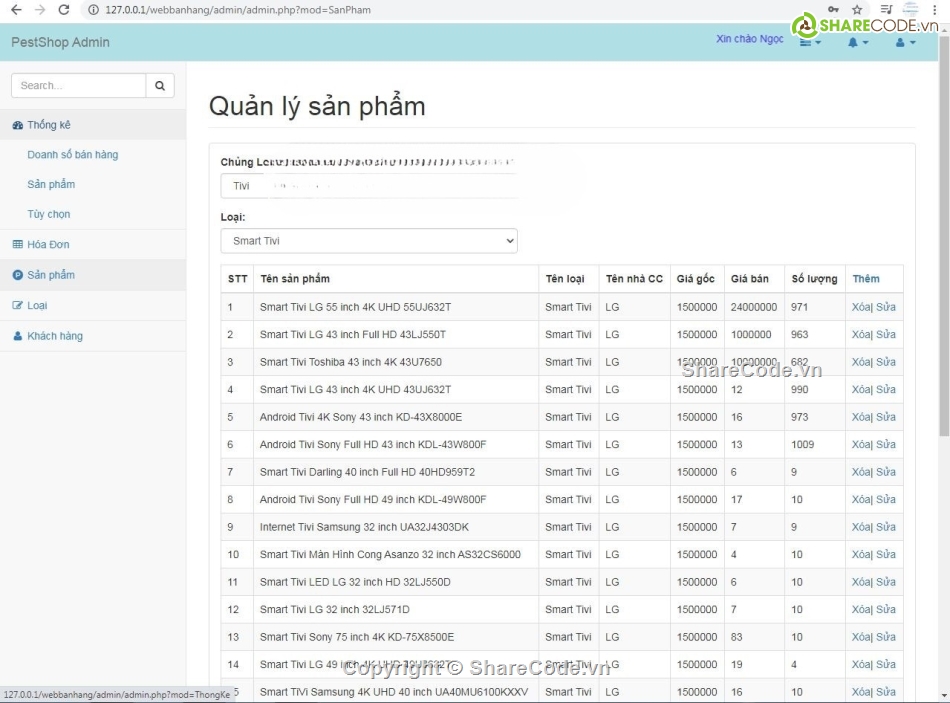Bookmark page with star icon

pyautogui.click(x=857, y=9)
